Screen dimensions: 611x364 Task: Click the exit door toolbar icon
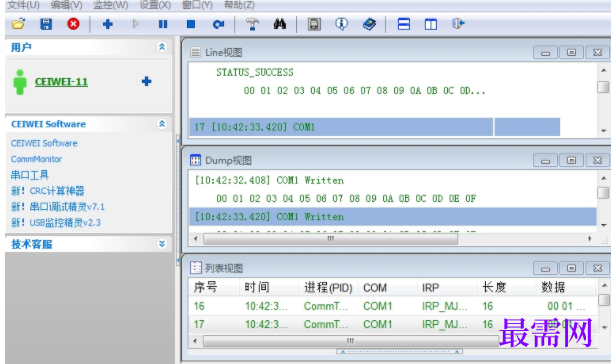458,24
